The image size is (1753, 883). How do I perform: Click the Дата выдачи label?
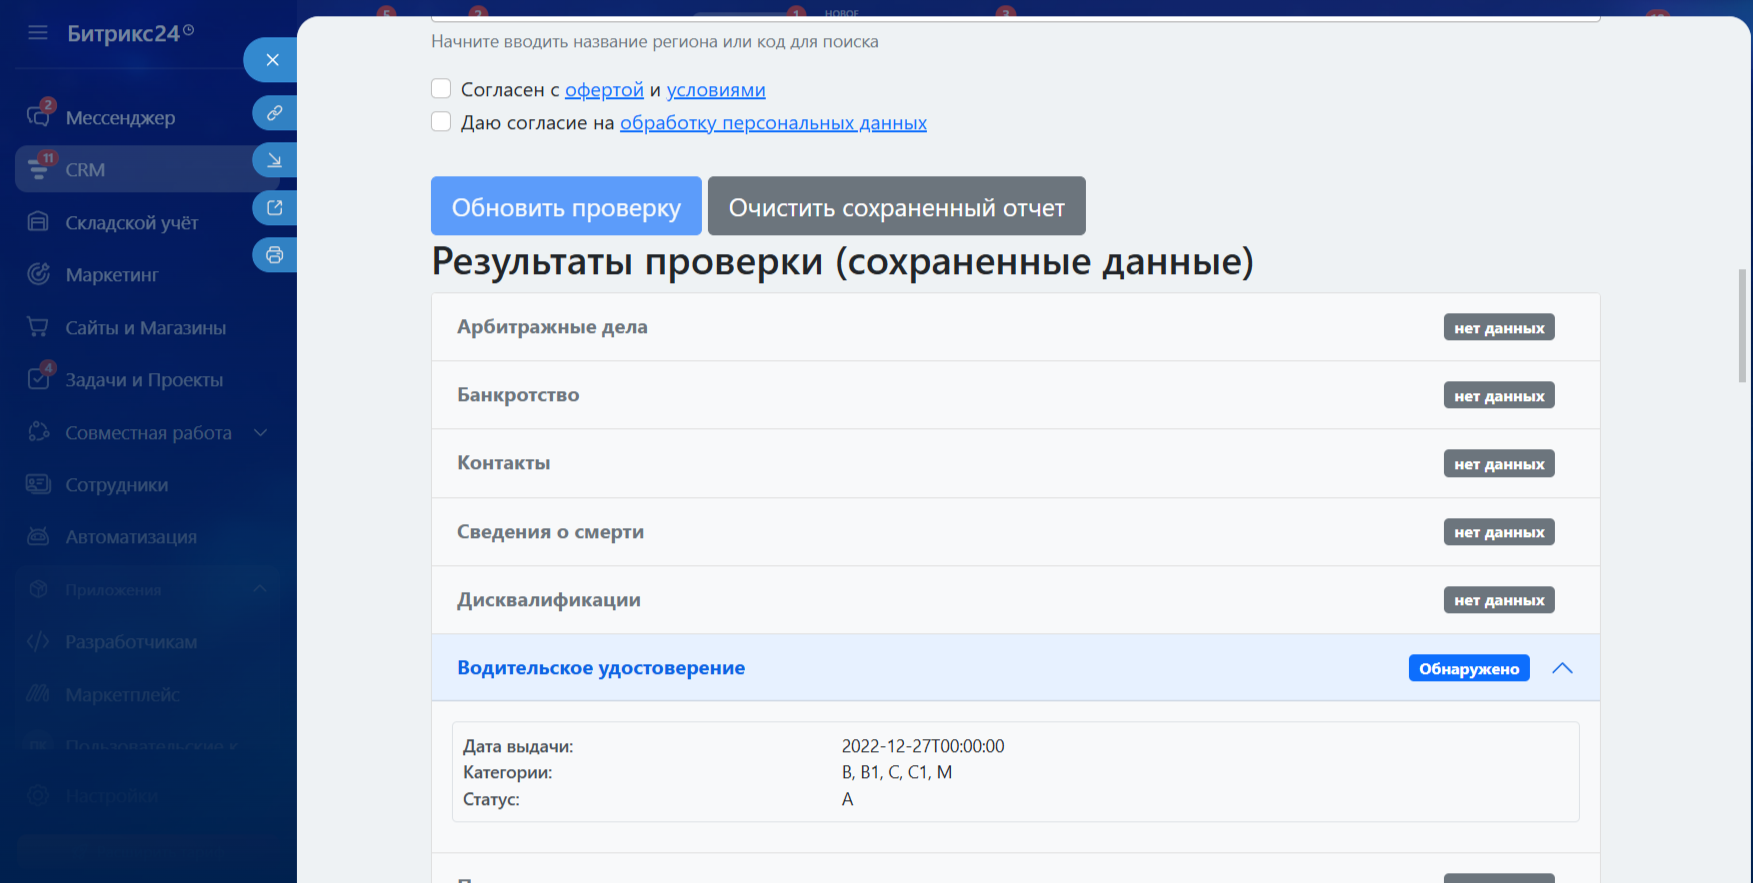[x=518, y=746]
